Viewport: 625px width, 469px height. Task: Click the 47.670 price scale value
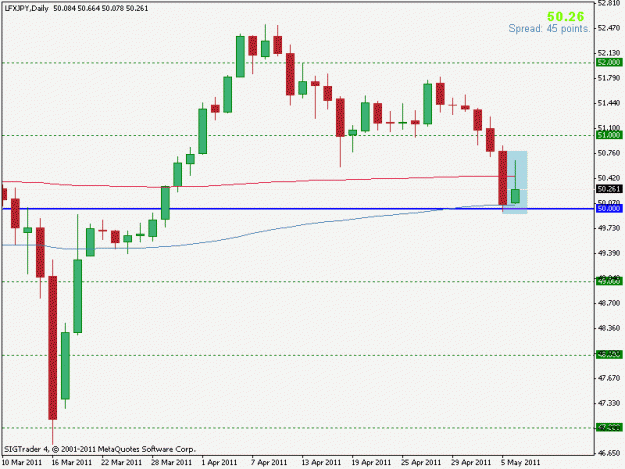(609, 378)
